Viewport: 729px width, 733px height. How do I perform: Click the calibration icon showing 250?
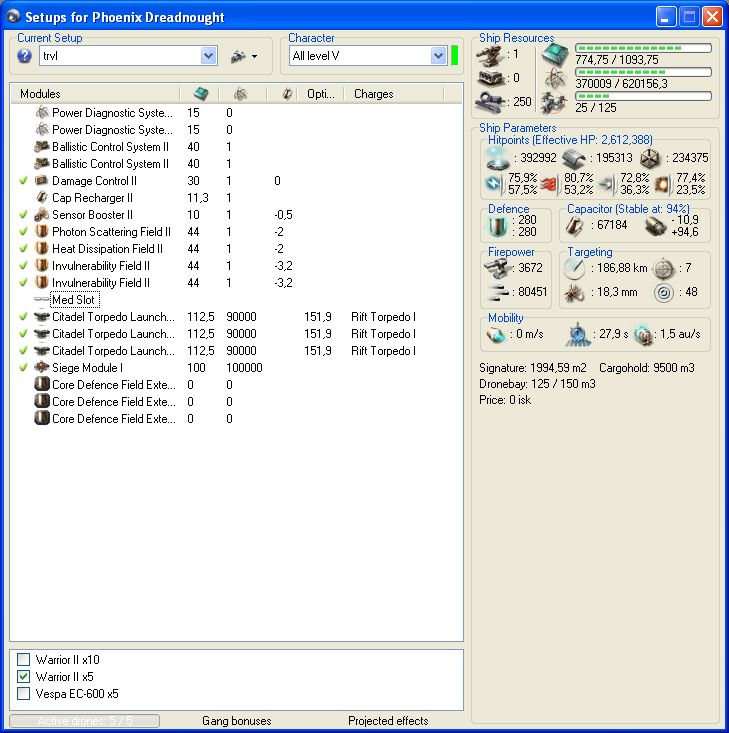click(x=490, y=101)
